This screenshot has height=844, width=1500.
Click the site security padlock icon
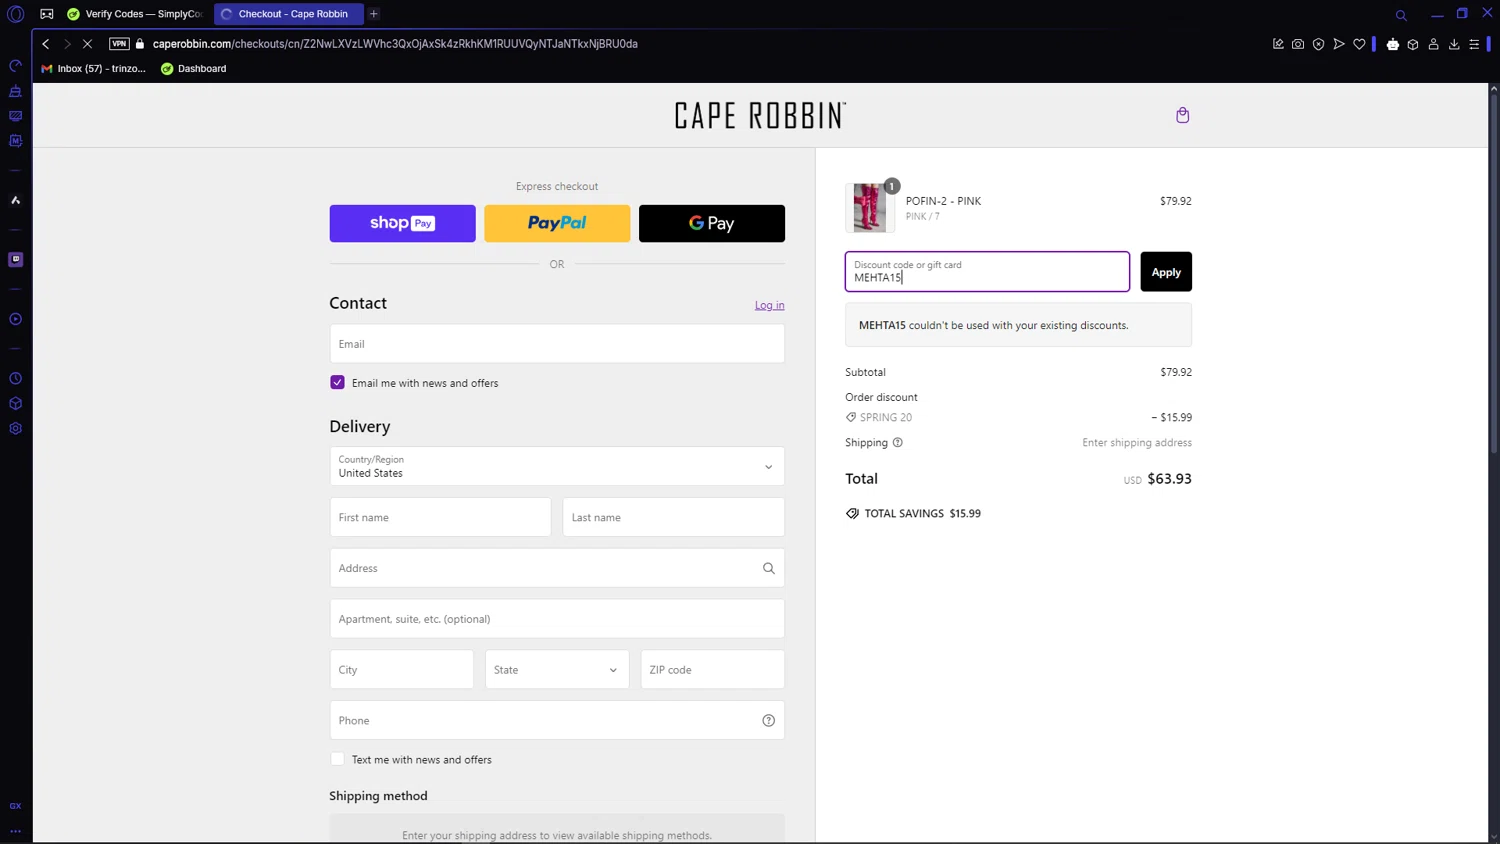(140, 44)
